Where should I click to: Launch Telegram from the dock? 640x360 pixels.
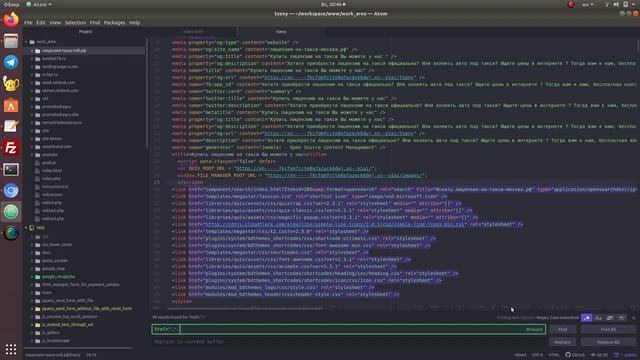(x=11, y=62)
